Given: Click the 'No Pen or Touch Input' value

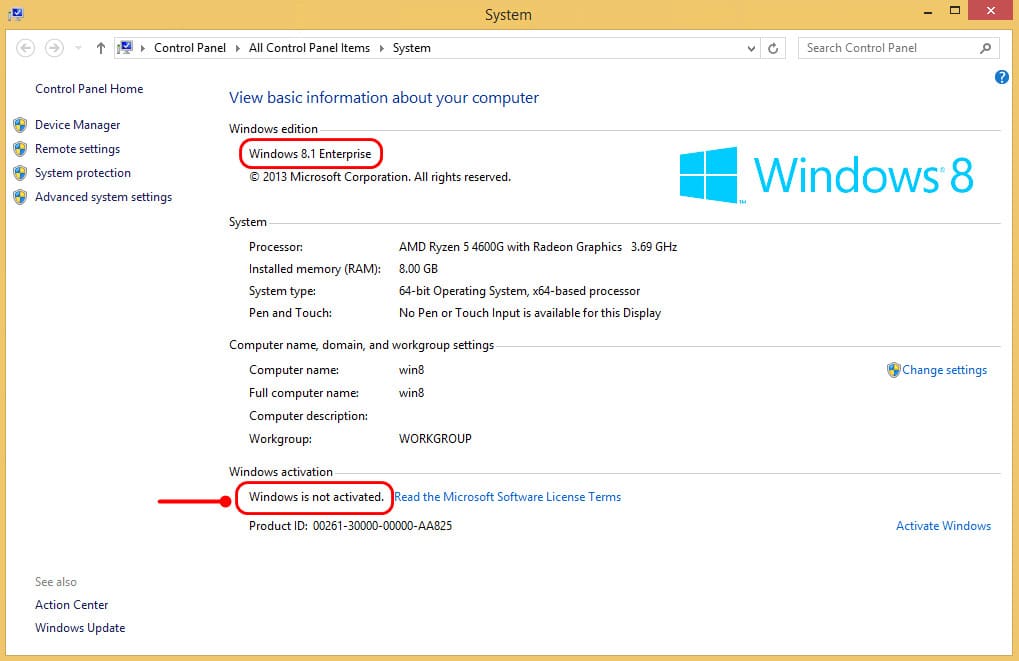Looking at the screenshot, I should (x=530, y=313).
